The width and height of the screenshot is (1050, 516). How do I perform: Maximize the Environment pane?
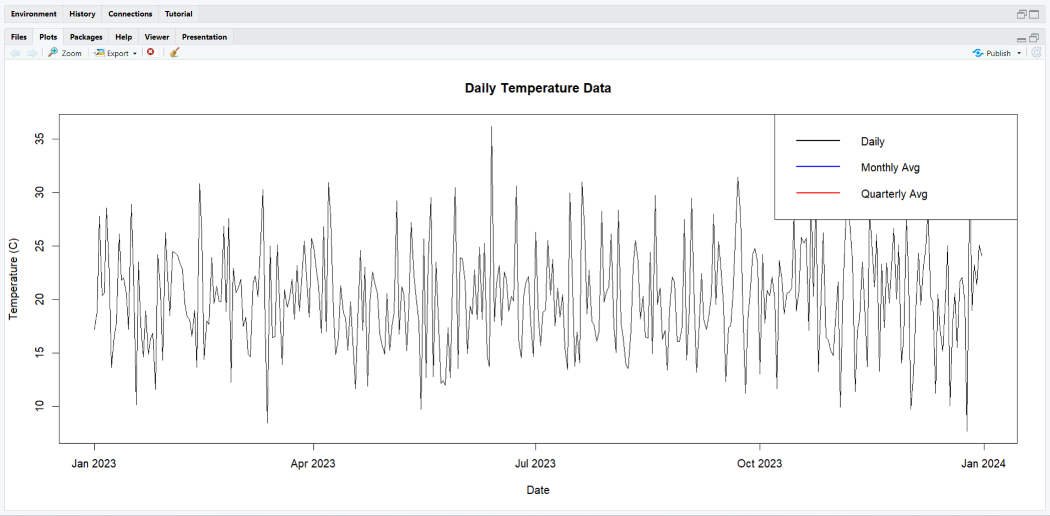1035,14
